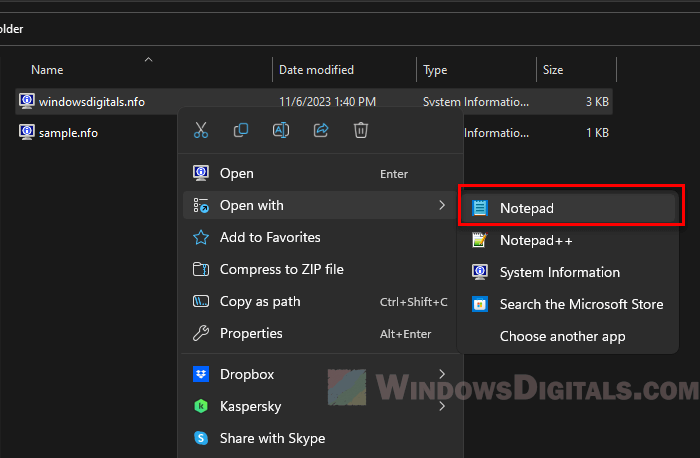Screen dimensions: 700x458
Task: Click the 3 KB size cell
Action: pyautogui.click(x=597, y=101)
